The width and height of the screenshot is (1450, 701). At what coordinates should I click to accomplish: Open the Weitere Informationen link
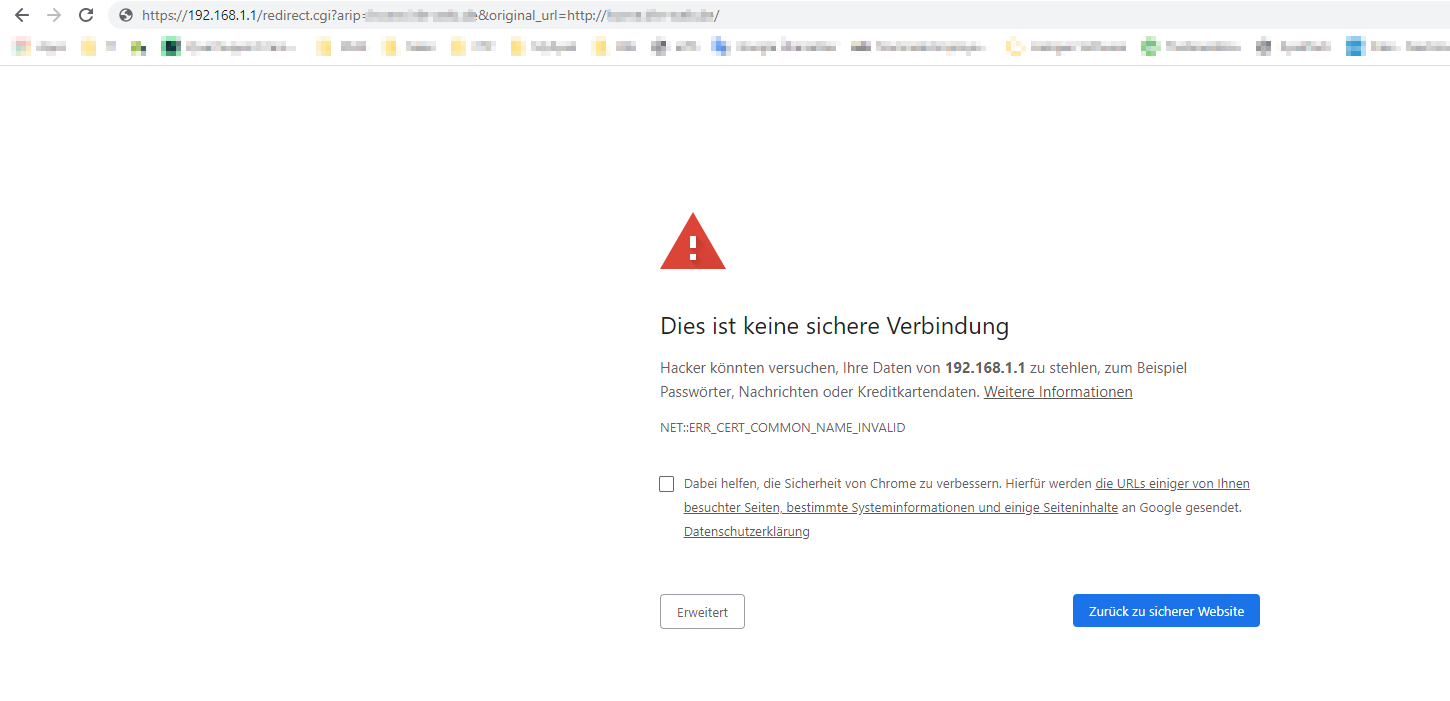pyautogui.click(x=1058, y=392)
